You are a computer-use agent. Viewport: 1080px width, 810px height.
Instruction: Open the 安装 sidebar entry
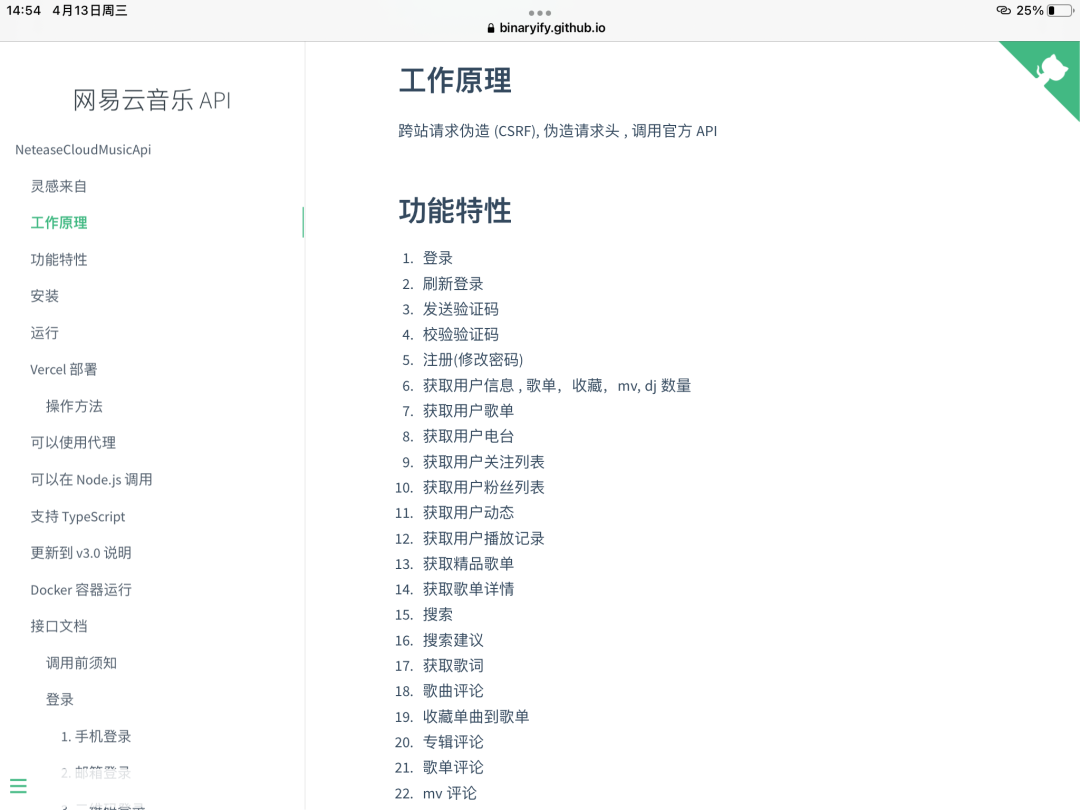(45, 296)
